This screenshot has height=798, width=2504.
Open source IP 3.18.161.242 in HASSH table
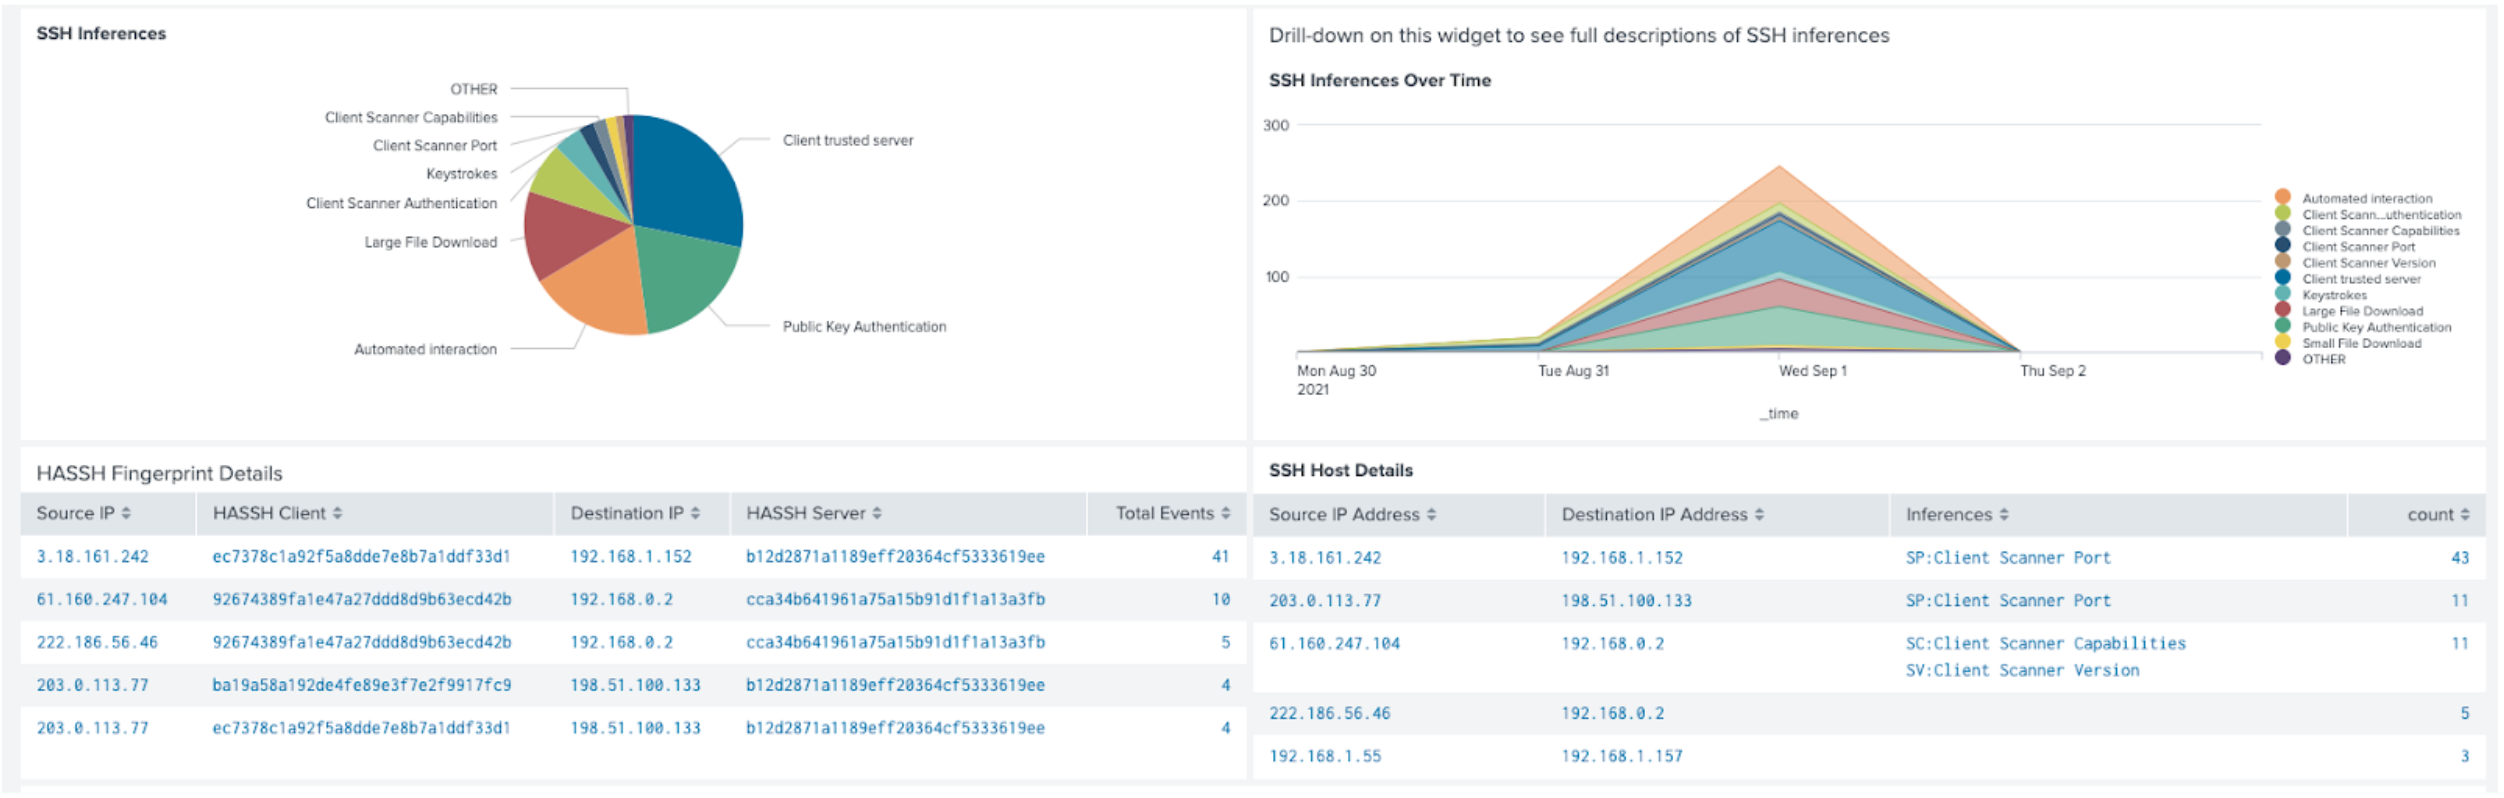click(92, 556)
